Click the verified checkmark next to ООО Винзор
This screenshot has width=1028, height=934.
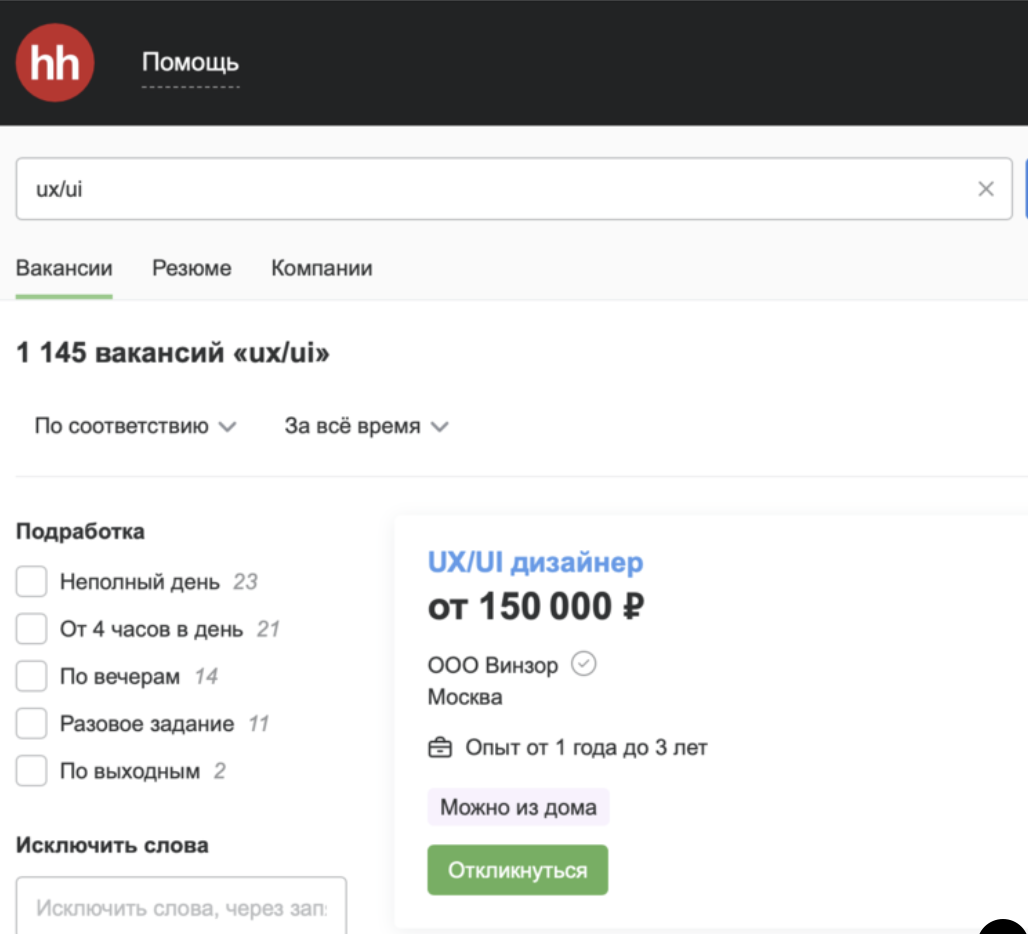pyautogui.click(x=583, y=664)
